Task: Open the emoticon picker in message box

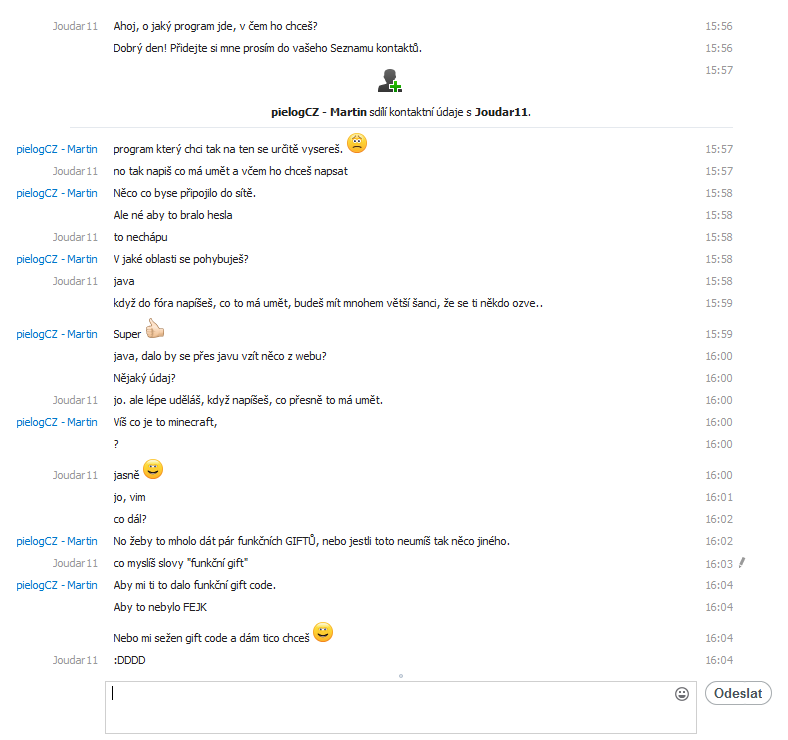Action: [x=682, y=694]
